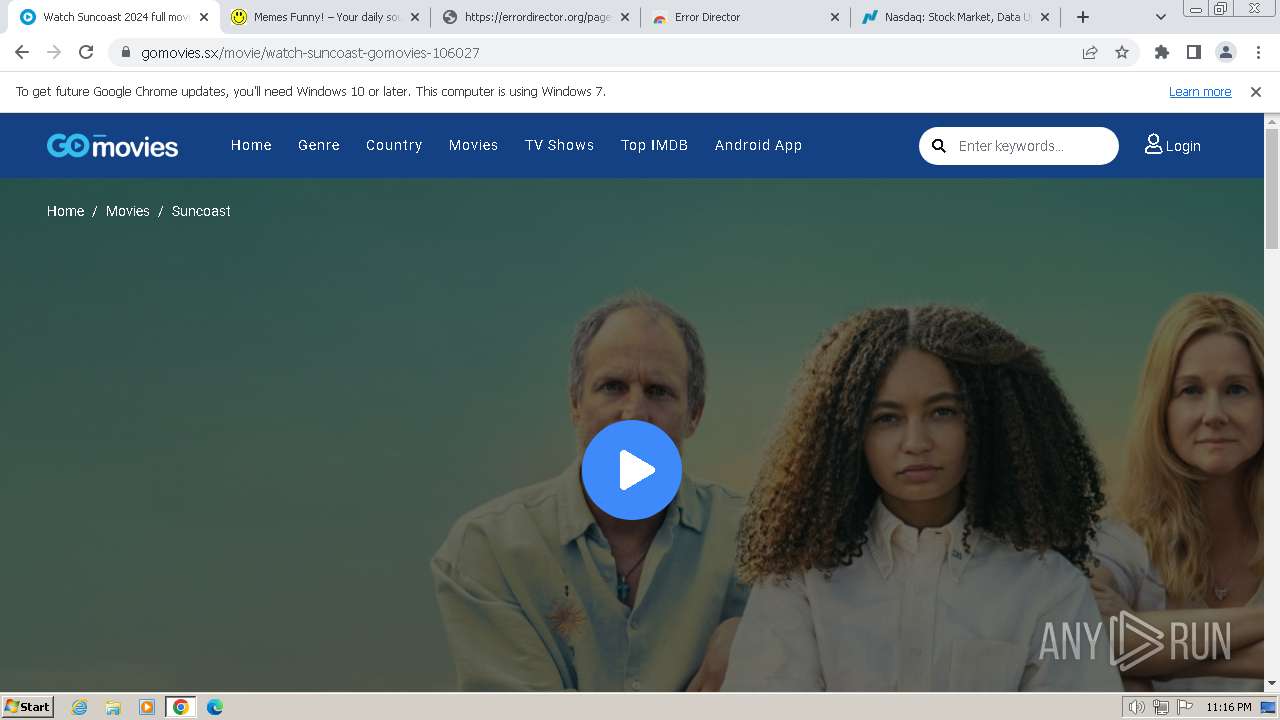Open the Country menu
This screenshot has width=1280, height=720.
coord(394,145)
